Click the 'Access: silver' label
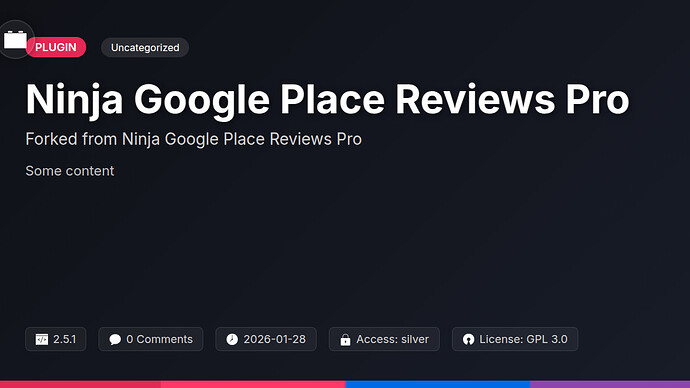Viewport: 690px width, 388px height. pyautogui.click(x=393, y=339)
